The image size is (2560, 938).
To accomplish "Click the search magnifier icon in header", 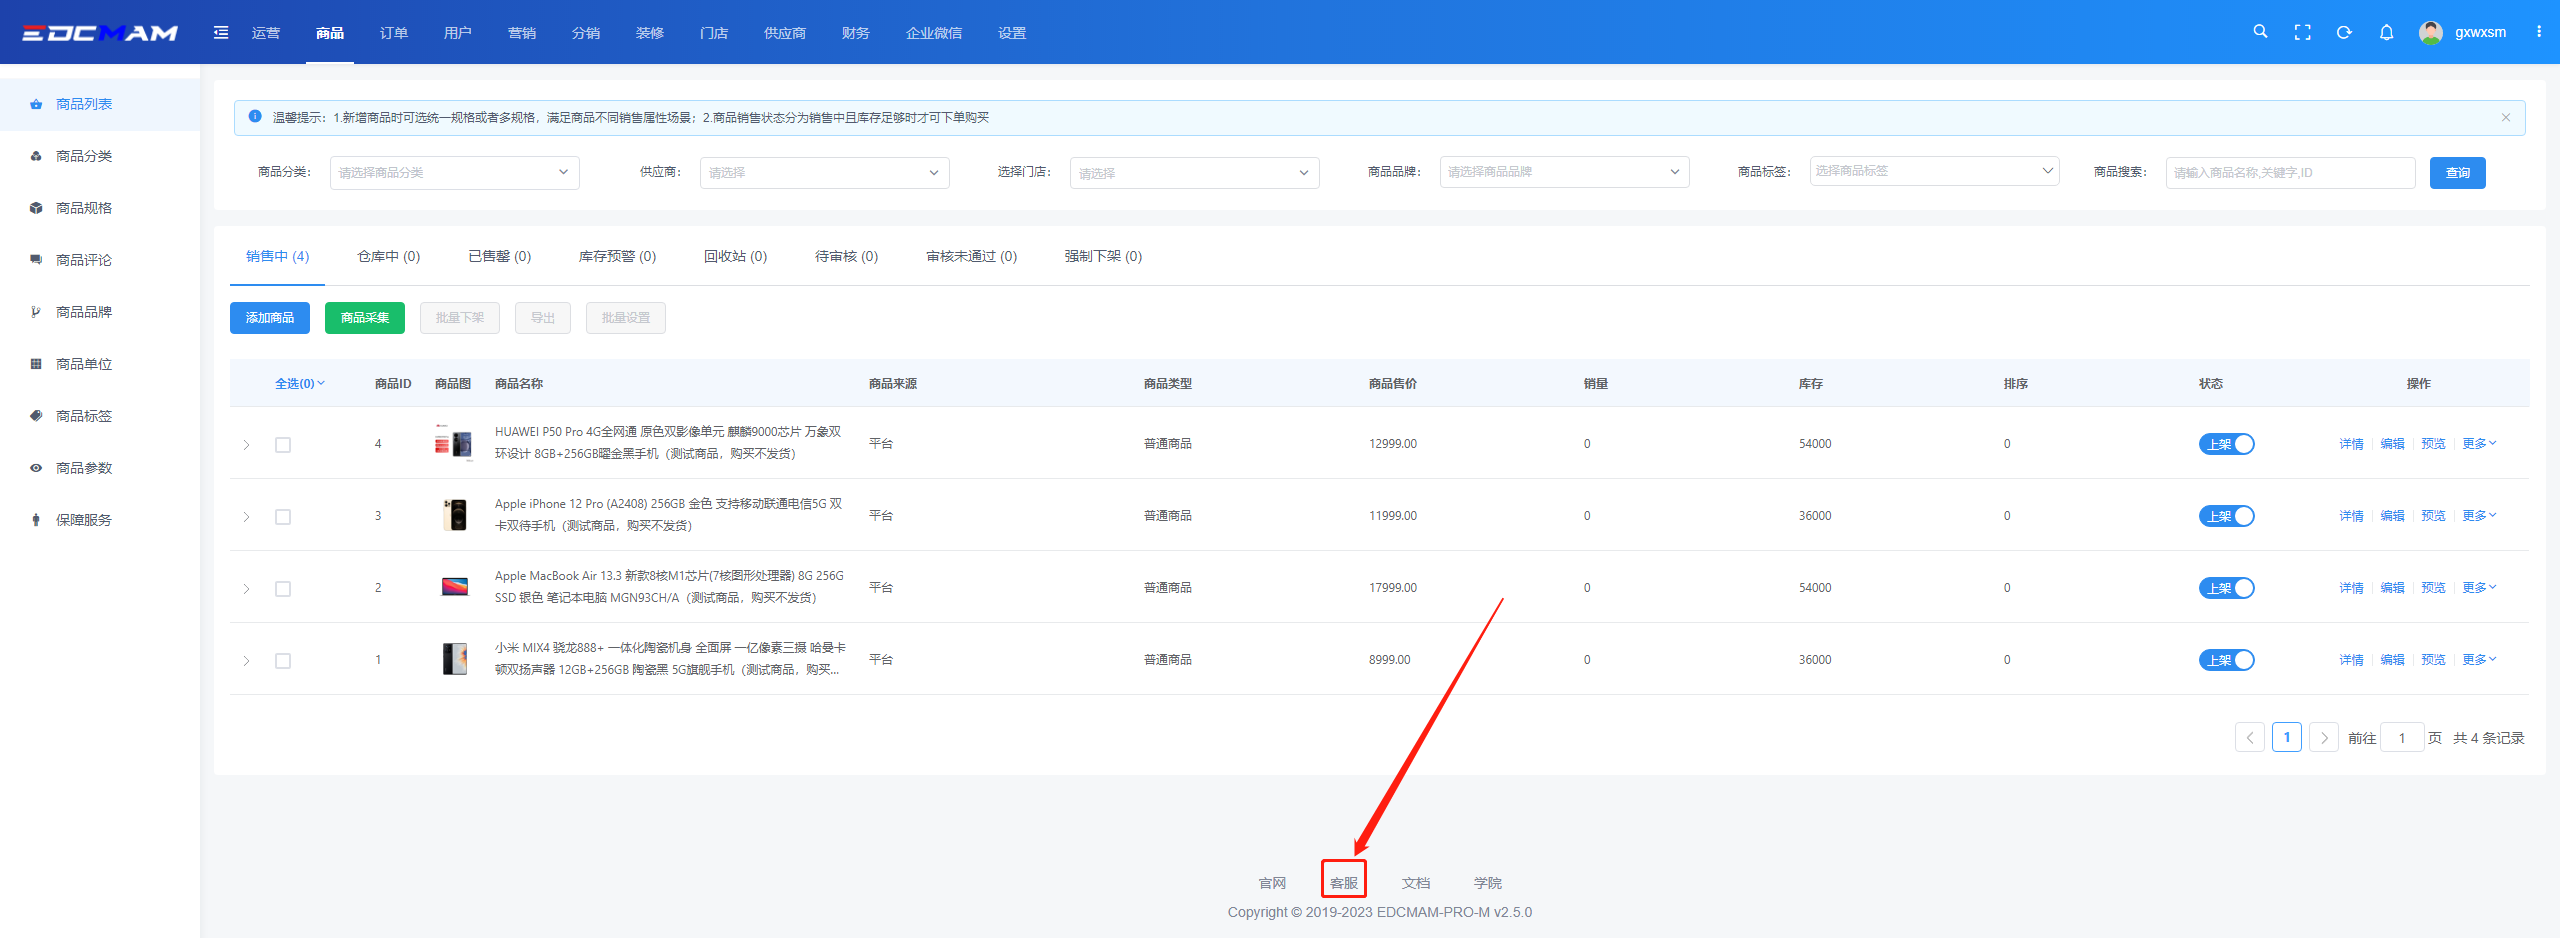I will click(x=2259, y=32).
